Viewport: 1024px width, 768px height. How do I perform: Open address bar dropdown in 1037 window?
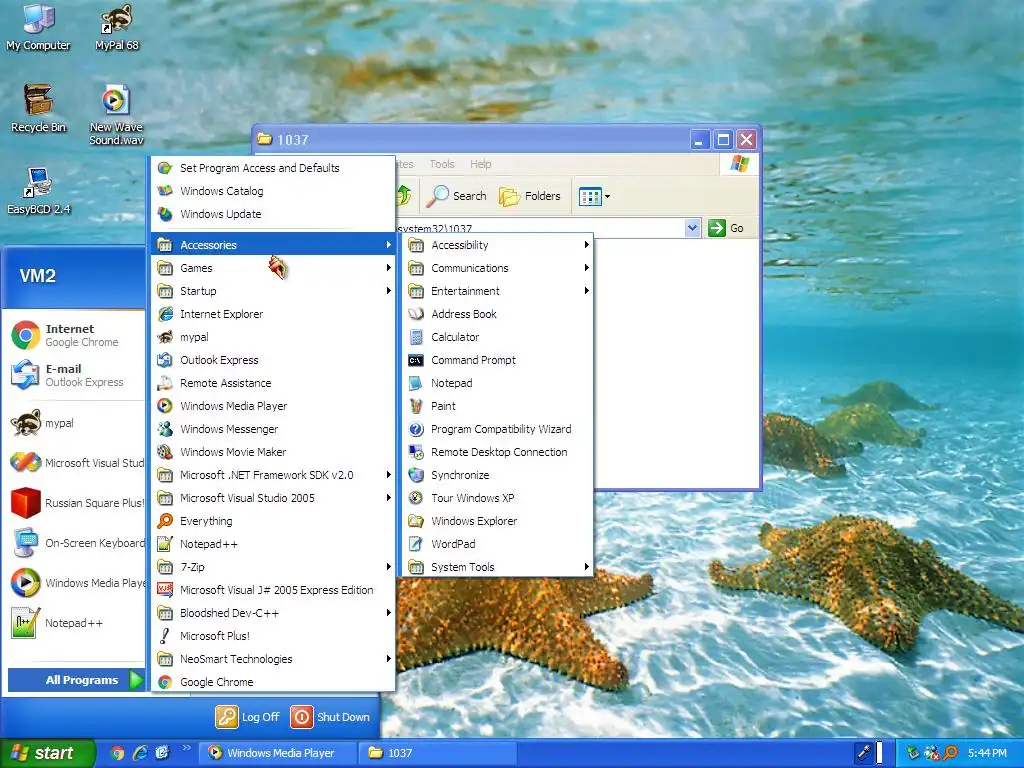[x=692, y=228]
